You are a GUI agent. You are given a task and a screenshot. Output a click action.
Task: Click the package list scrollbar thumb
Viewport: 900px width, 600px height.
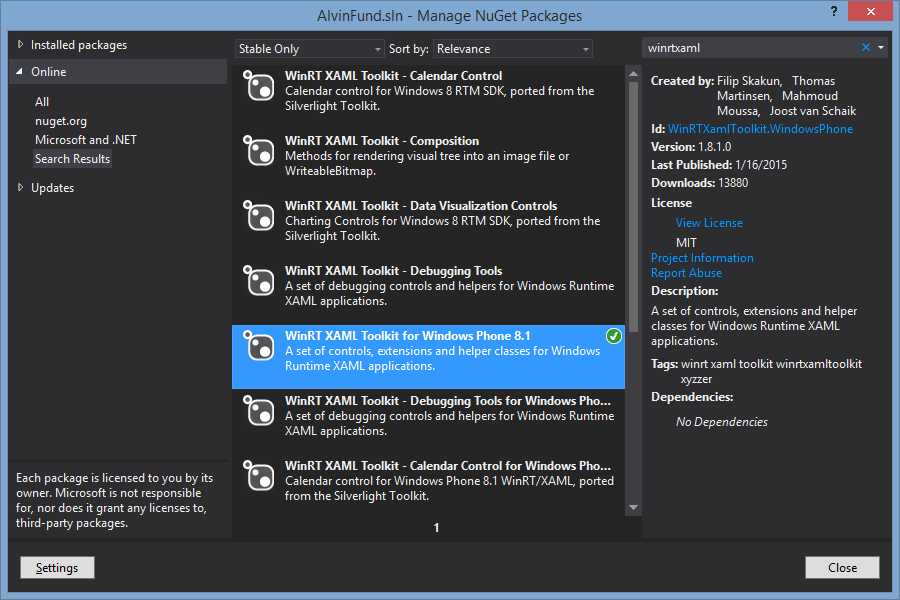[633, 207]
